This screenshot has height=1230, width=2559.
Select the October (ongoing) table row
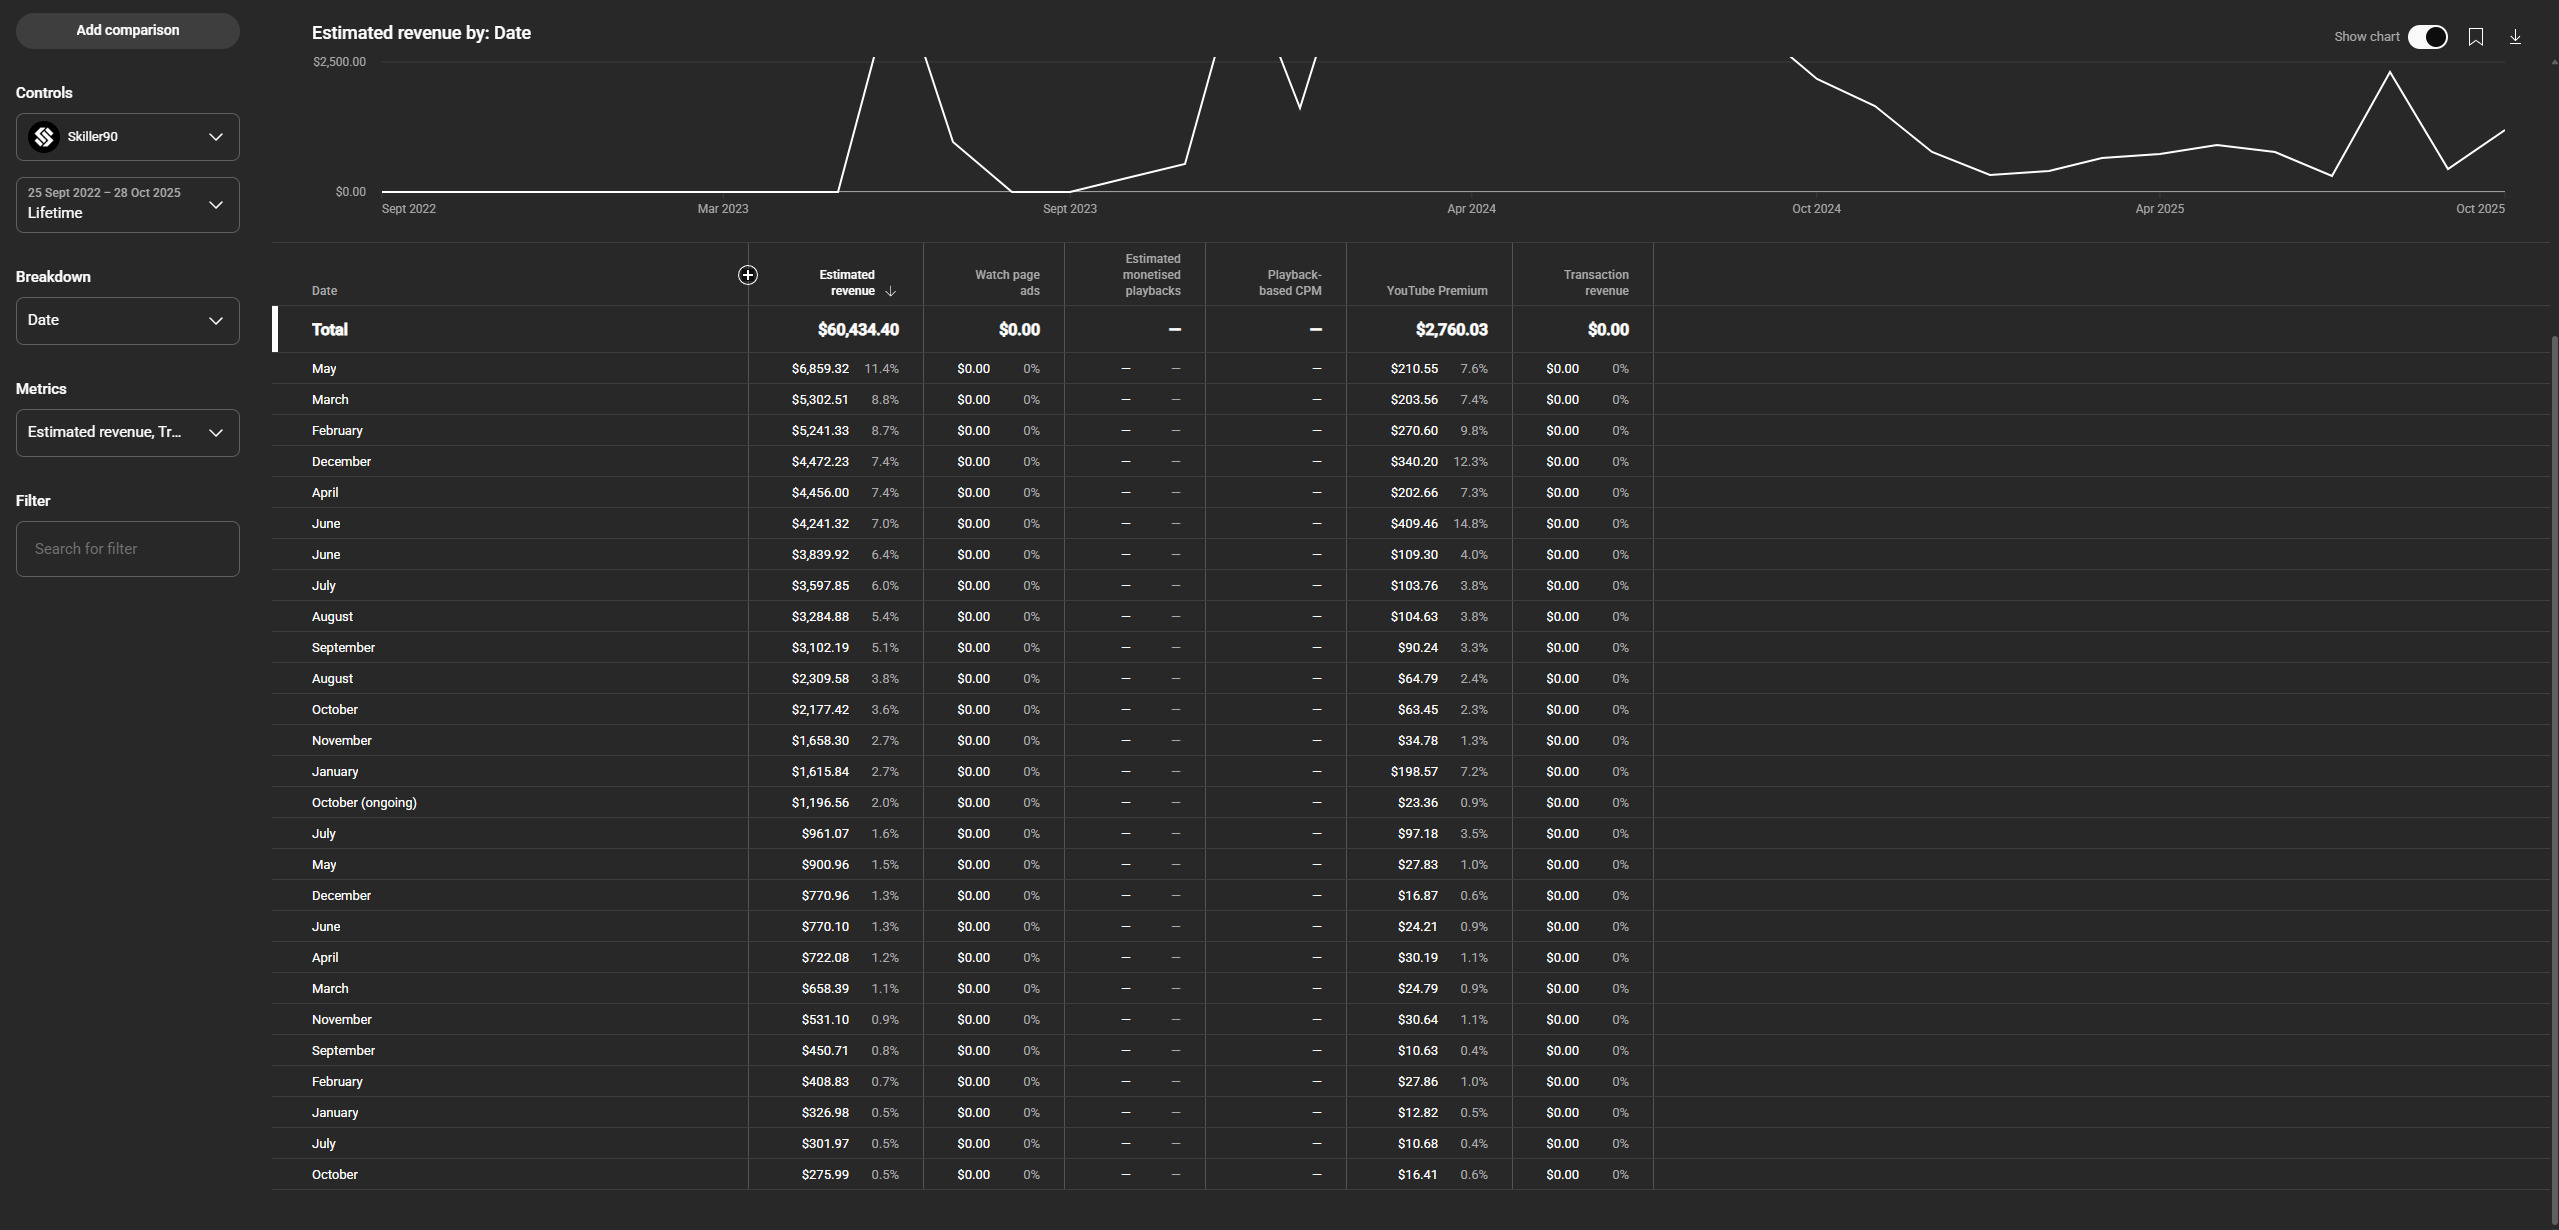[364, 803]
